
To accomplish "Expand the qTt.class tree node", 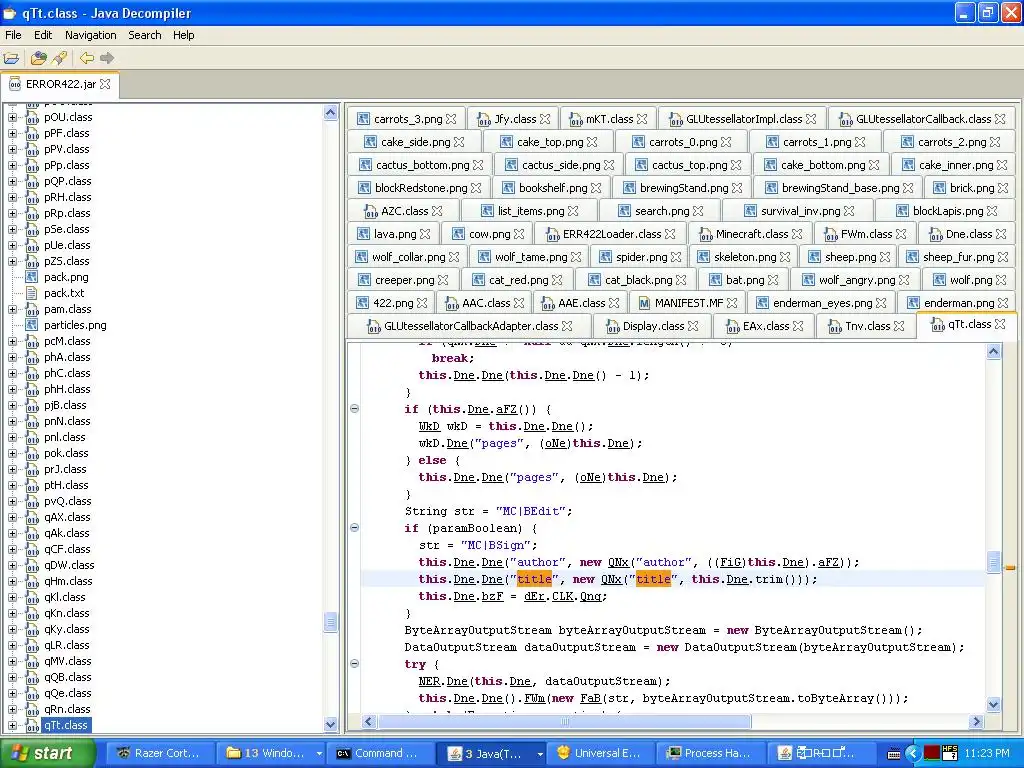I will pyautogui.click(x=12, y=726).
